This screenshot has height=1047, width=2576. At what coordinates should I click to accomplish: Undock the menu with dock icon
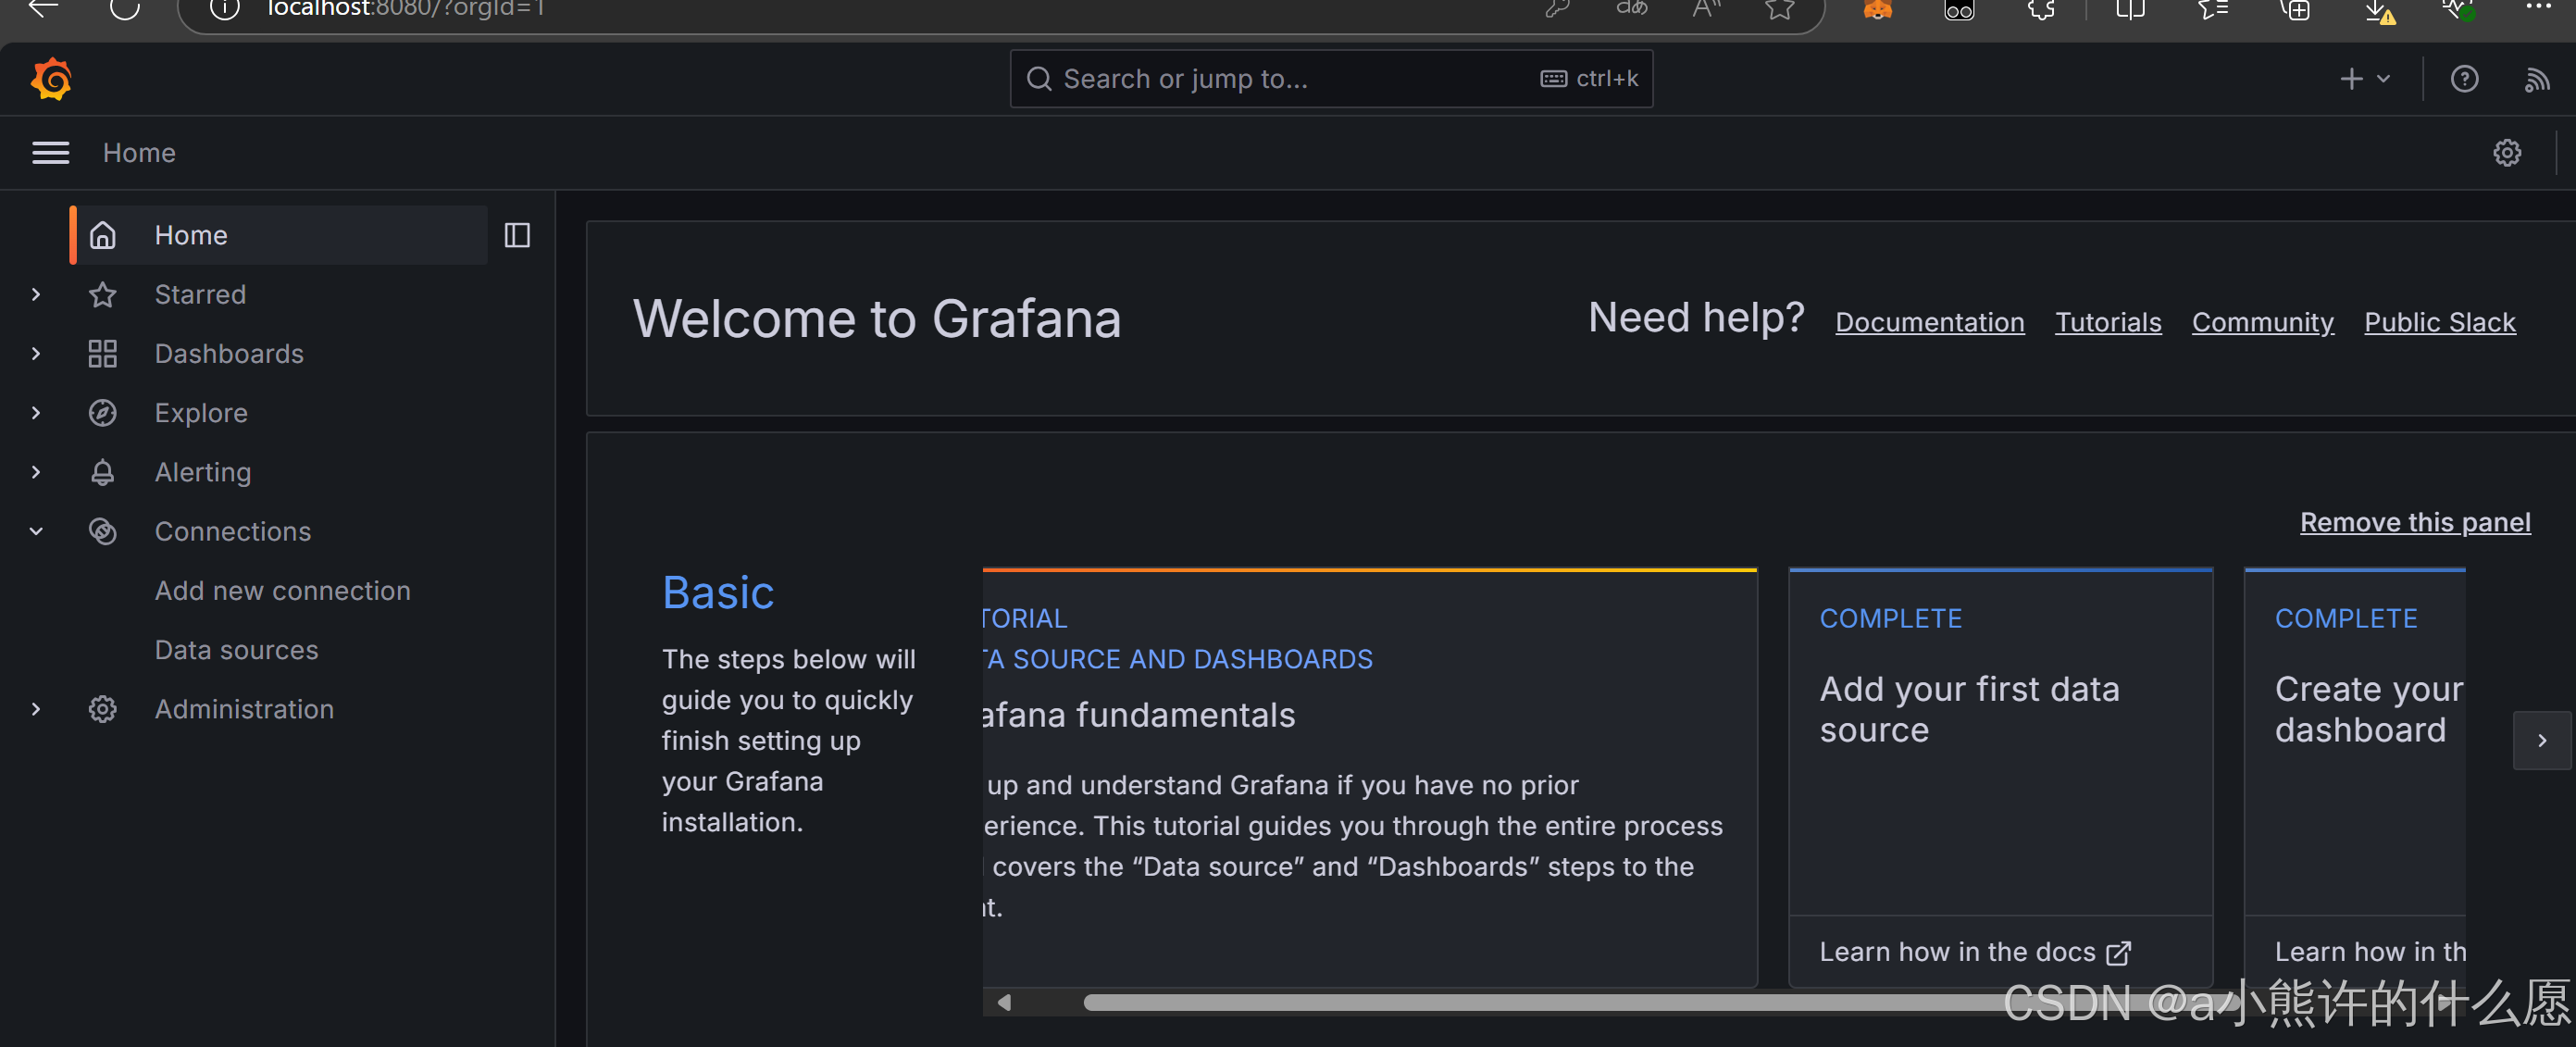[x=517, y=235]
